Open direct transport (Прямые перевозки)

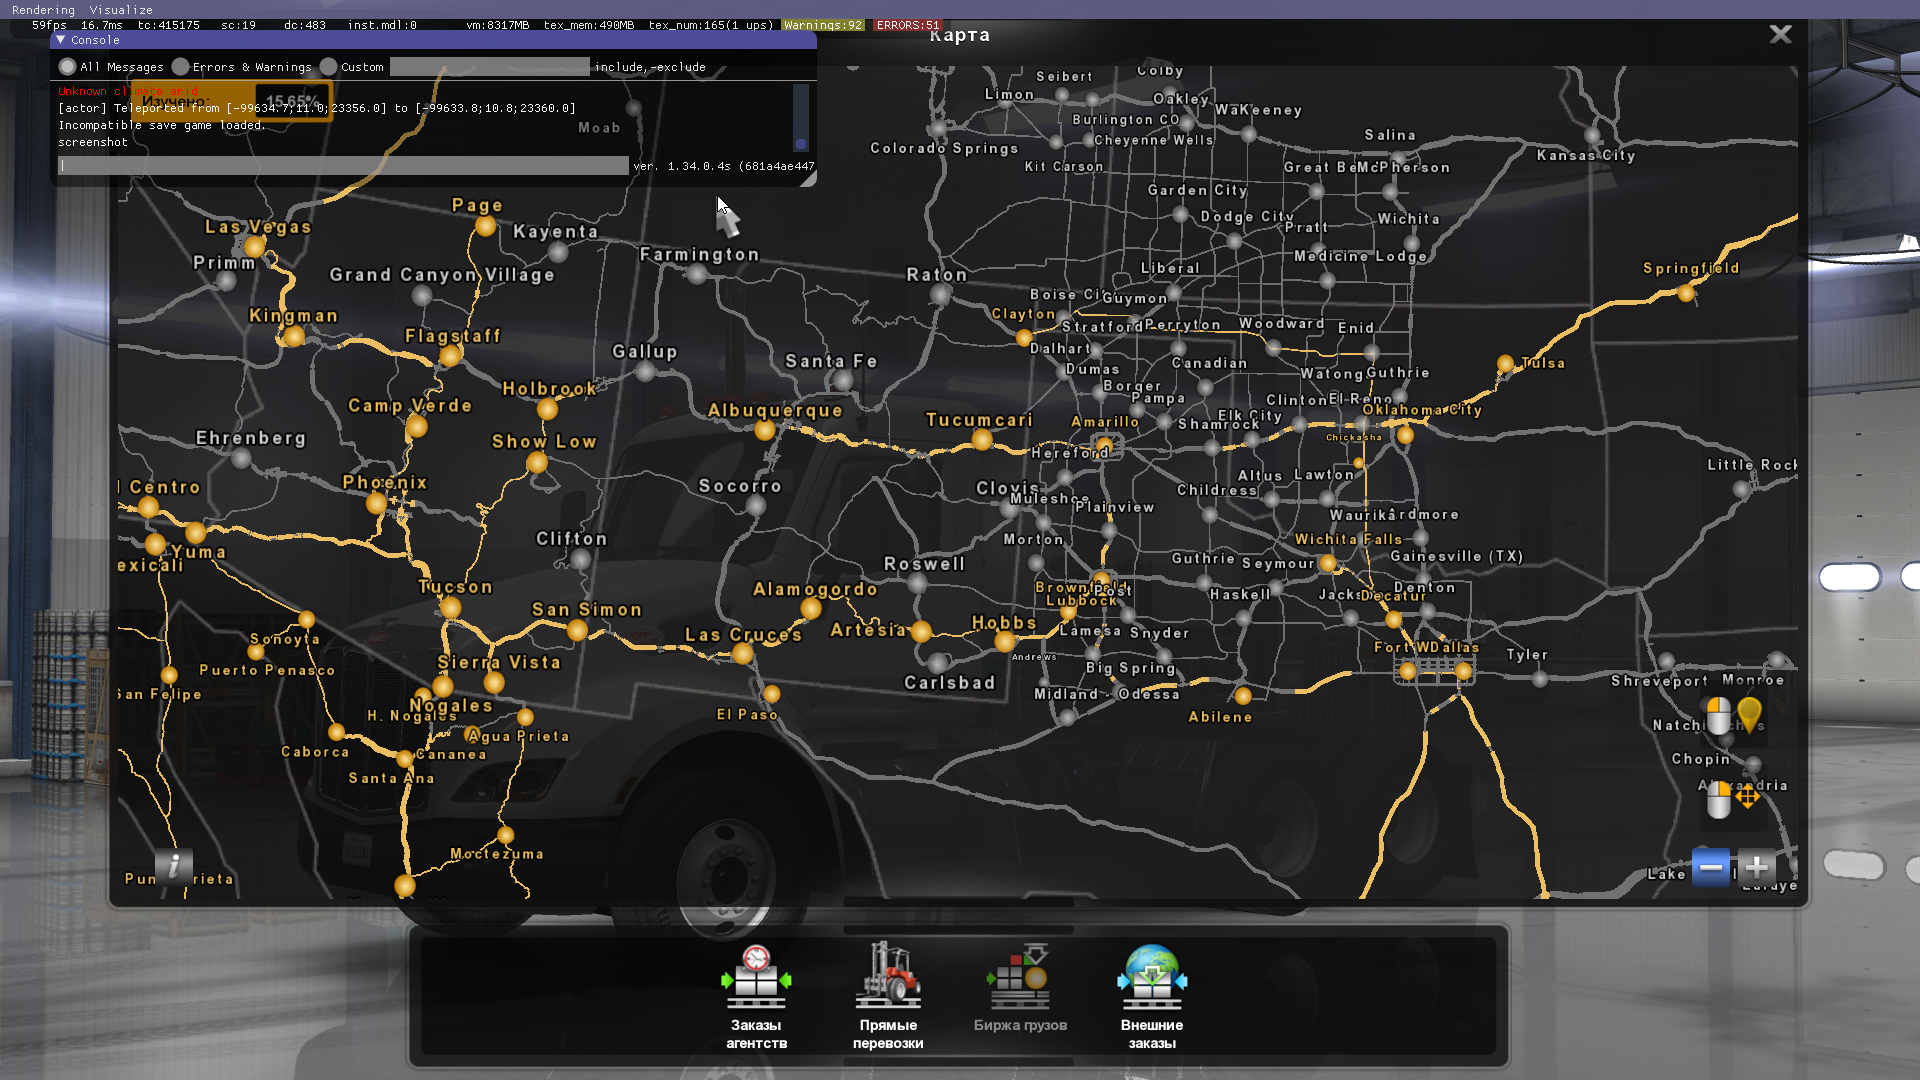[x=888, y=996]
